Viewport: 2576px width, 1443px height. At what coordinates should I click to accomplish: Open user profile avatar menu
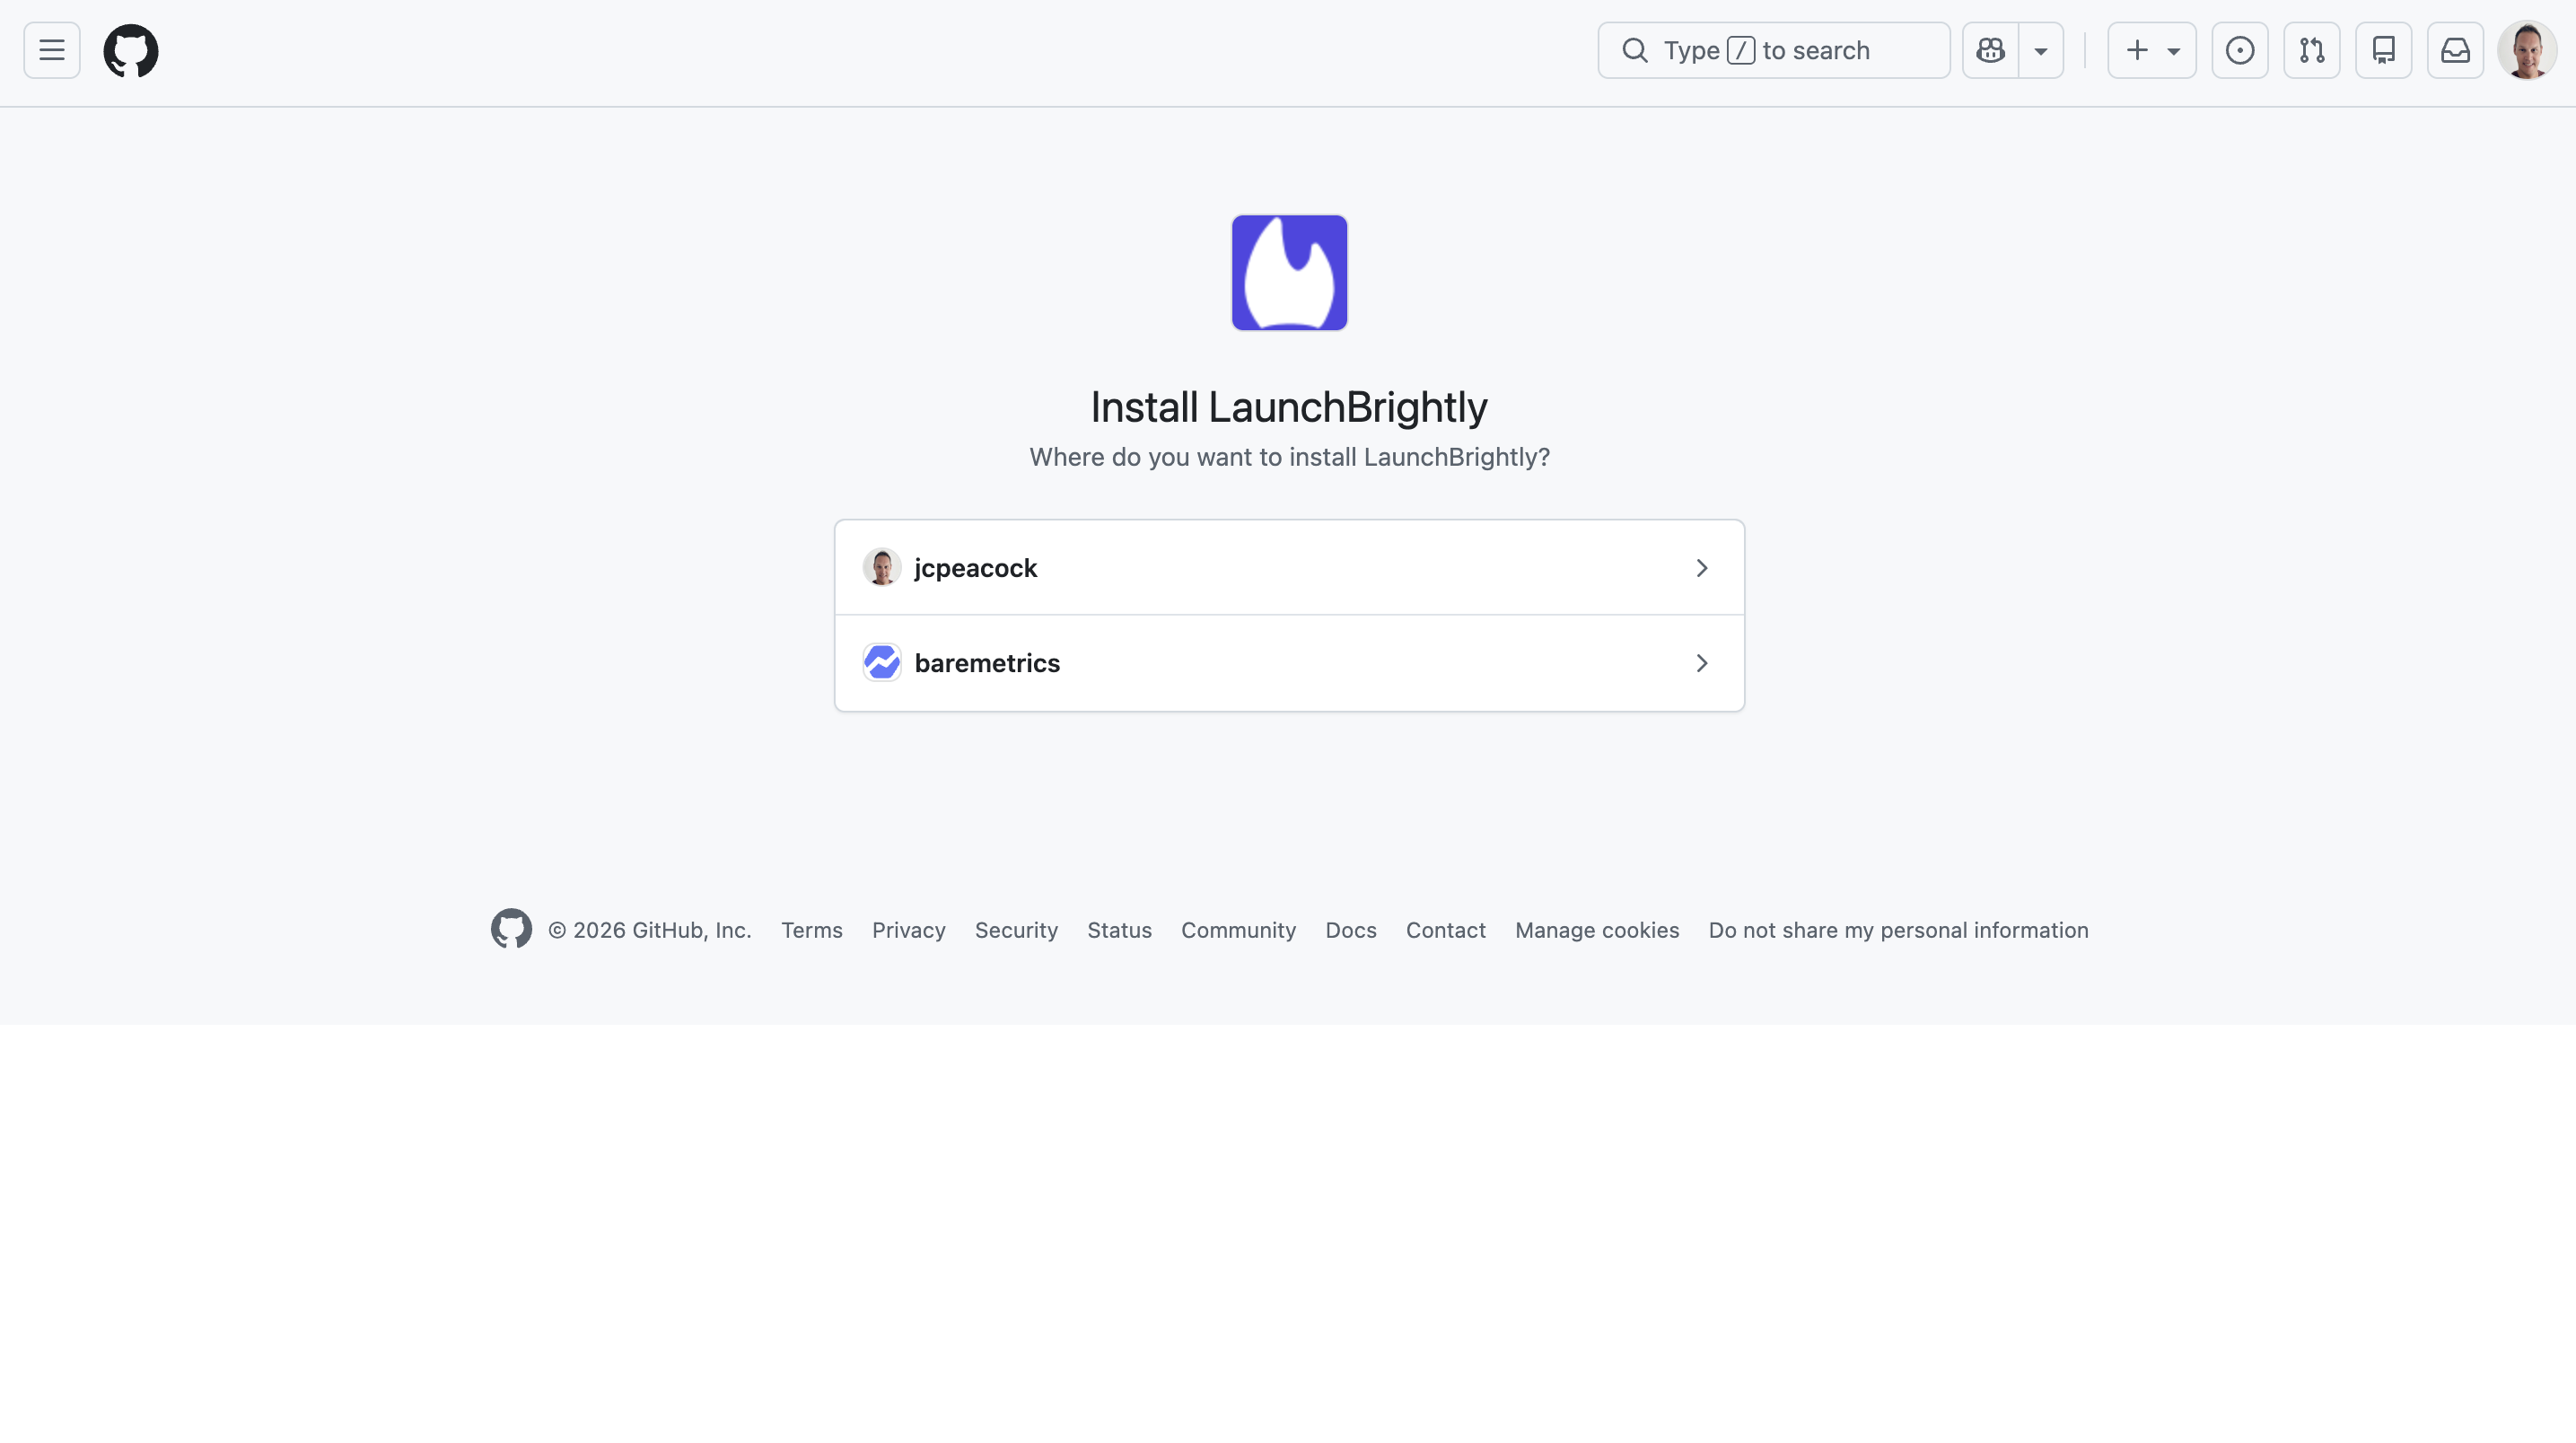2527,50
